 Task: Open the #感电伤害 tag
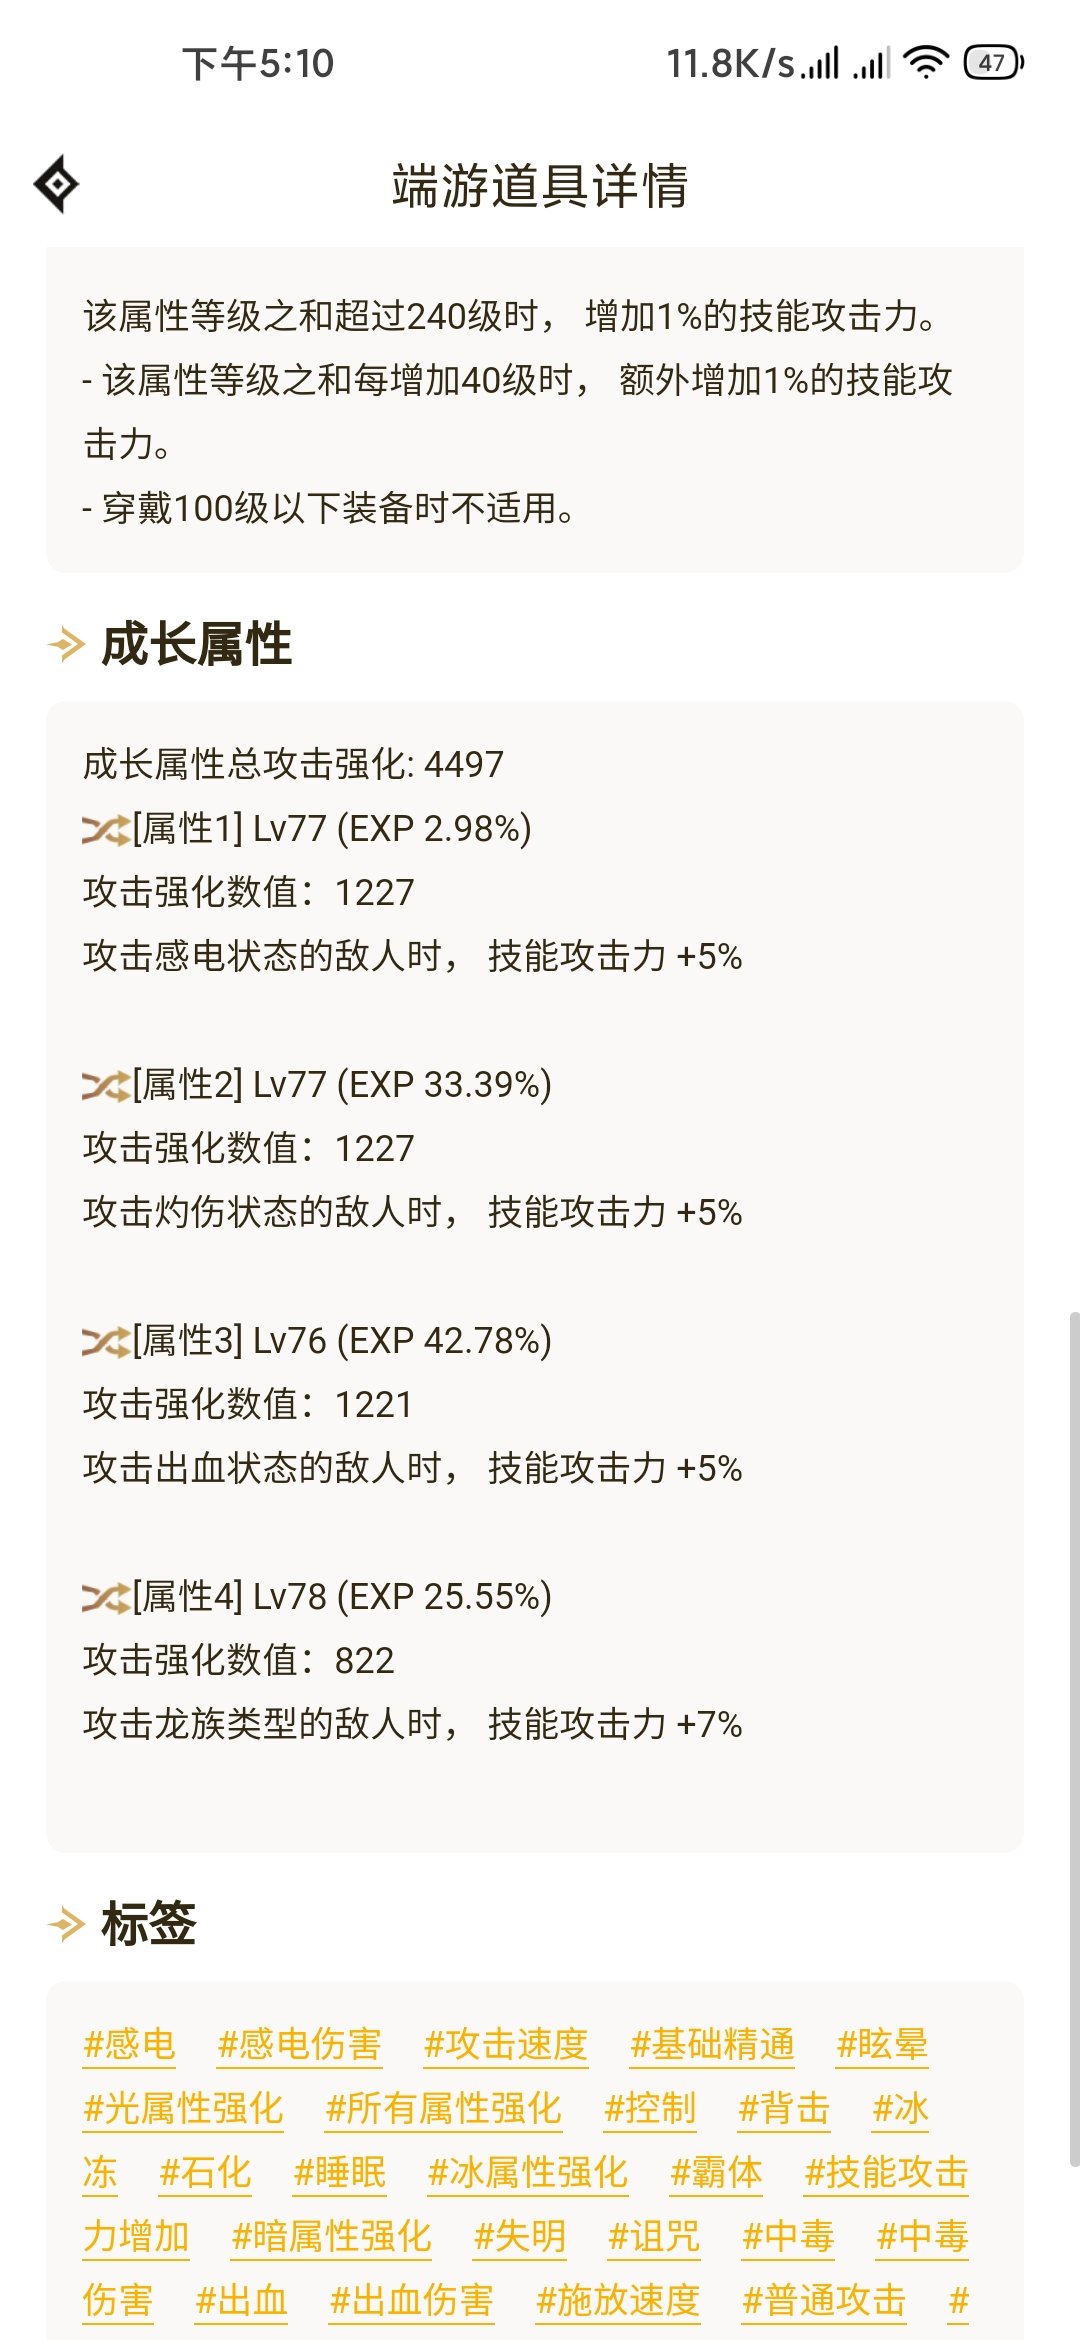coord(299,2044)
